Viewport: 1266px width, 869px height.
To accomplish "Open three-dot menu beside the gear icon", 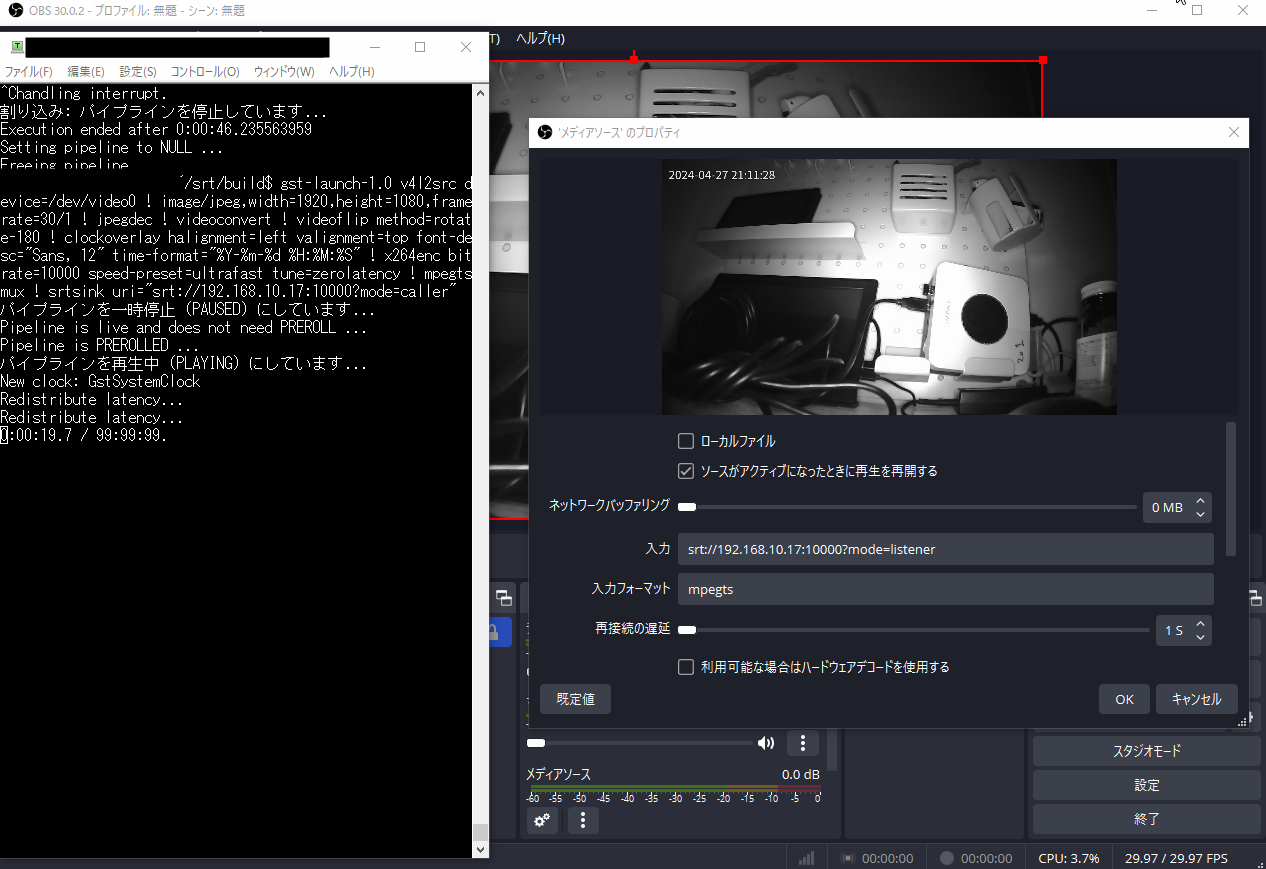I will [583, 820].
